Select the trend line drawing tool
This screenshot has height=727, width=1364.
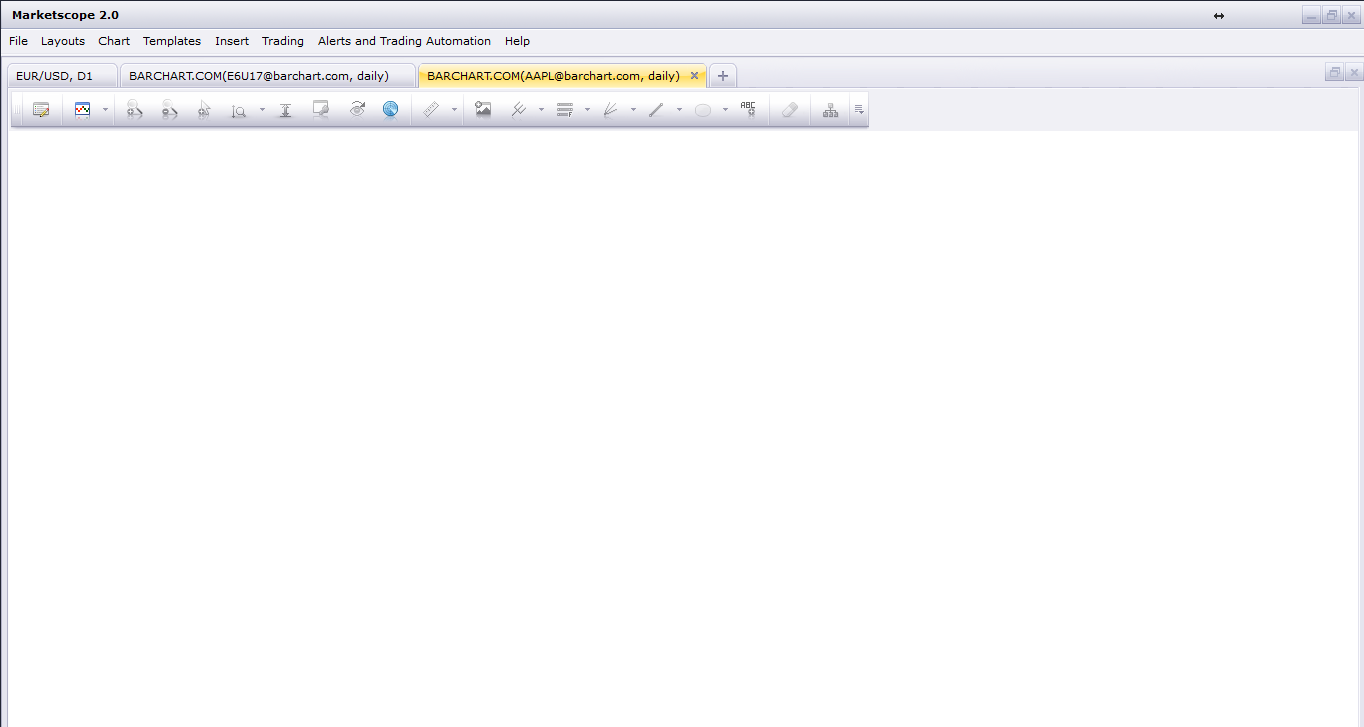657,110
